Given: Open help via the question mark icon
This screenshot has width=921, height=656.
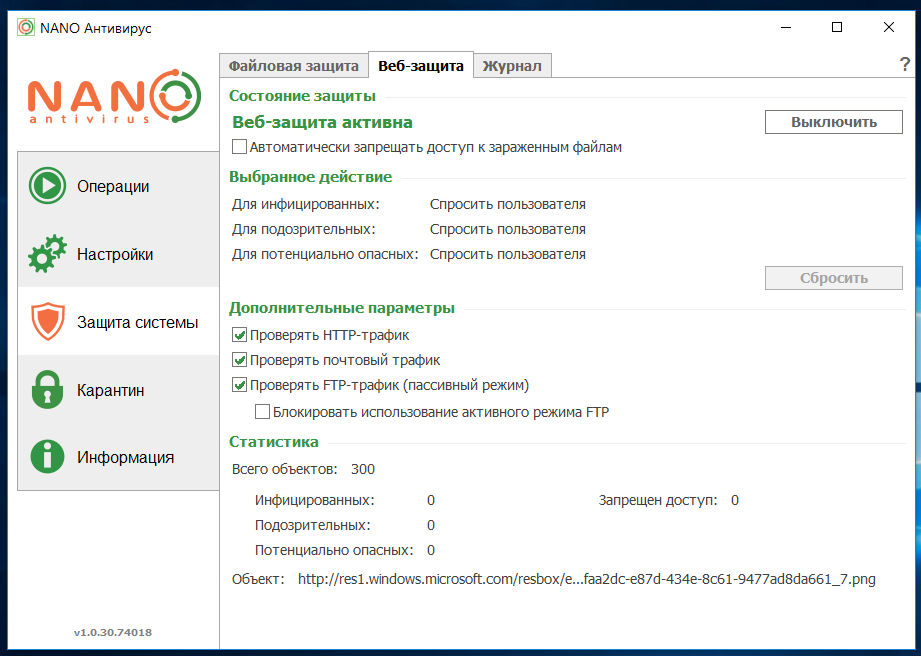Looking at the screenshot, I should tap(905, 65).
